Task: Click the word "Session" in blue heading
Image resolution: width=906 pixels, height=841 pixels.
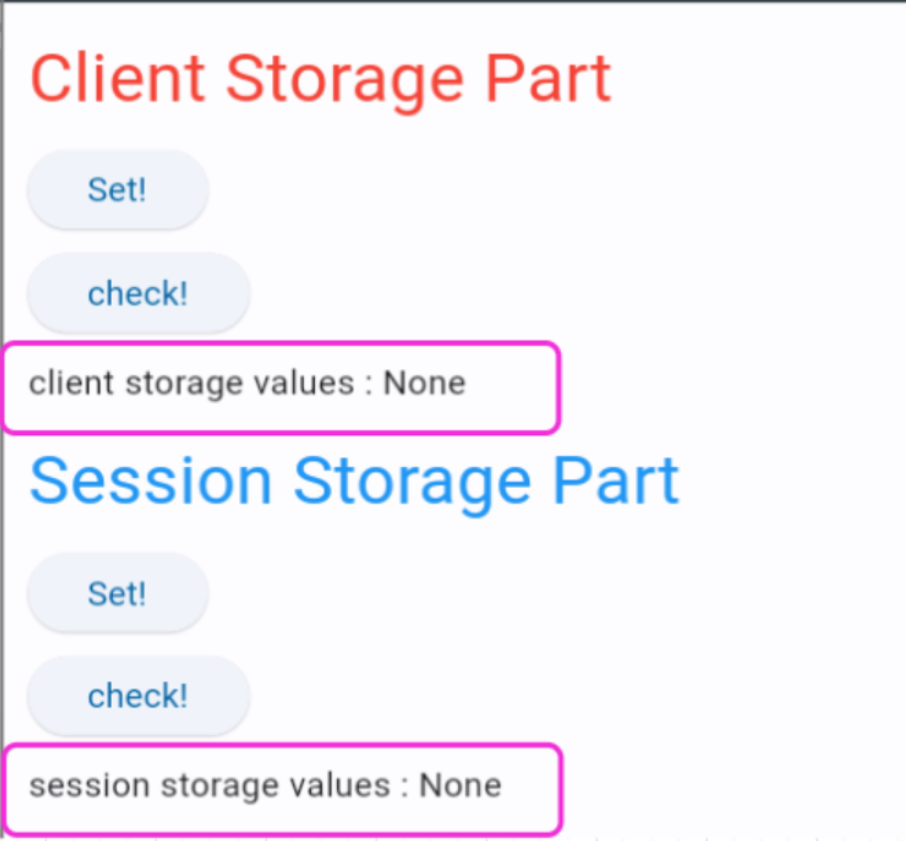Action: pyautogui.click(x=151, y=481)
